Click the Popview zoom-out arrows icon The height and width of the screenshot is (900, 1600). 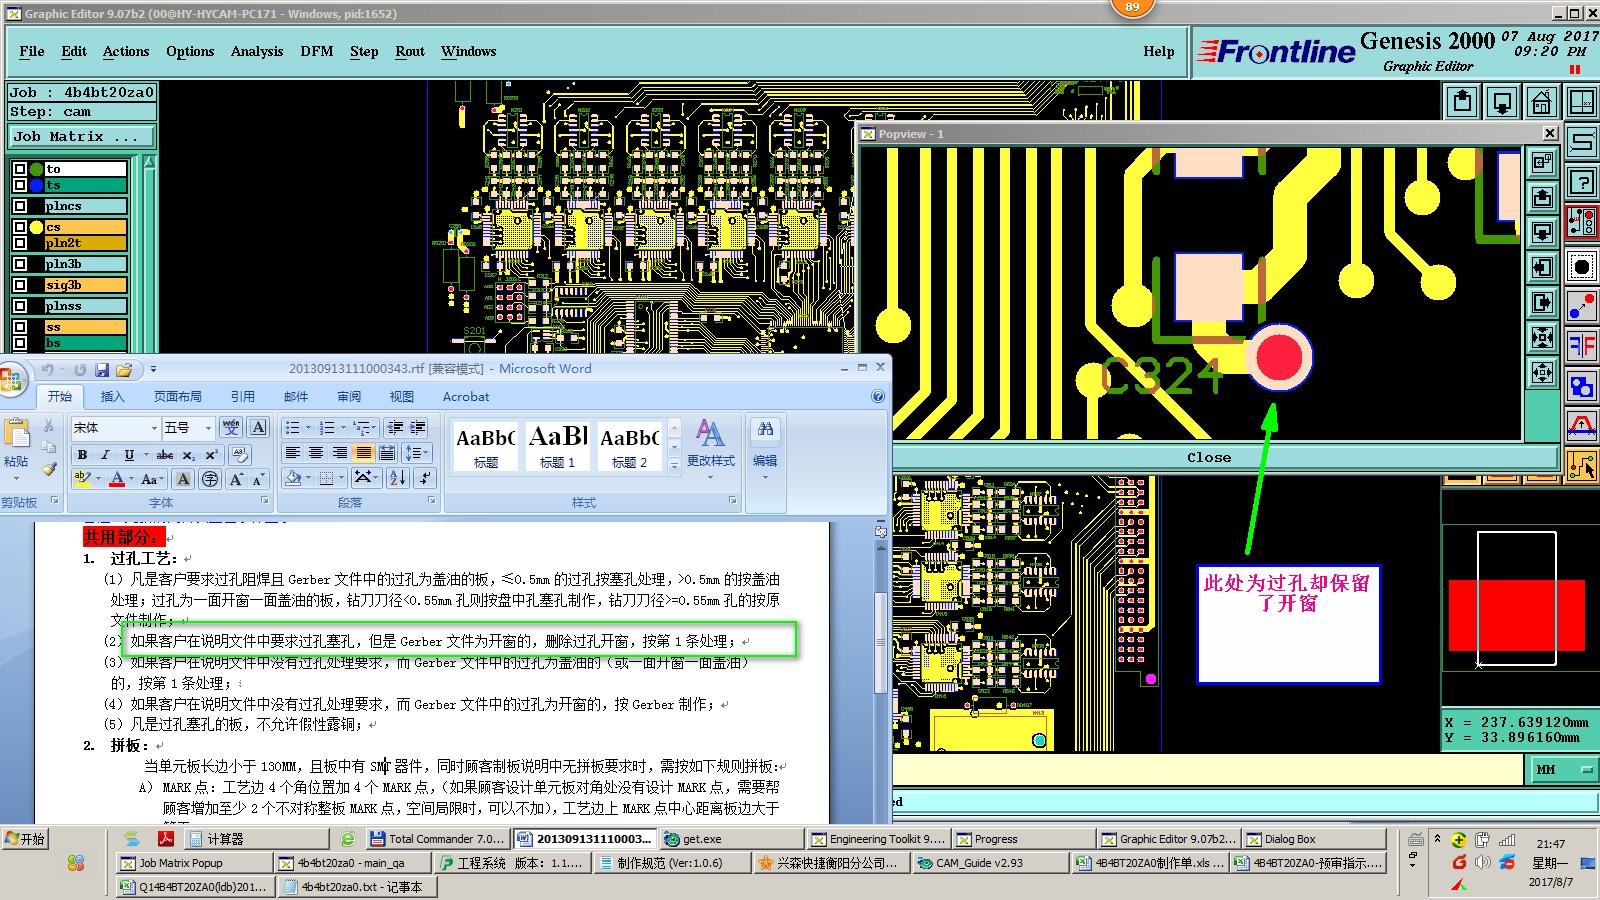[x=1542, y=373]
